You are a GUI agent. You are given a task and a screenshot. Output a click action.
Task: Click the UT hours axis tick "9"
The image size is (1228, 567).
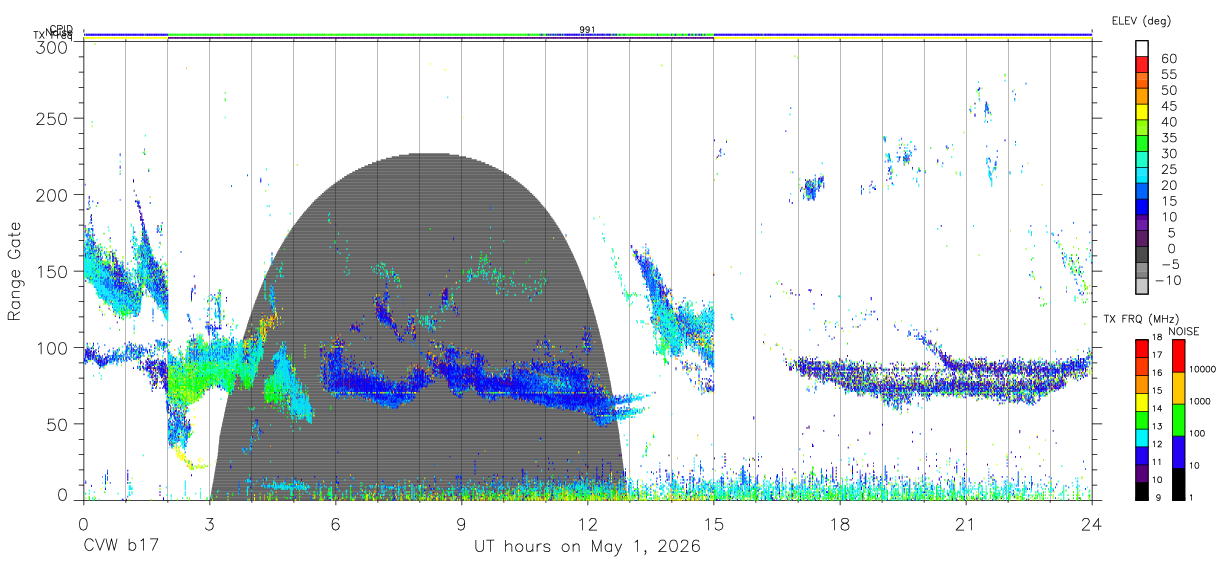tap(461, 524)
